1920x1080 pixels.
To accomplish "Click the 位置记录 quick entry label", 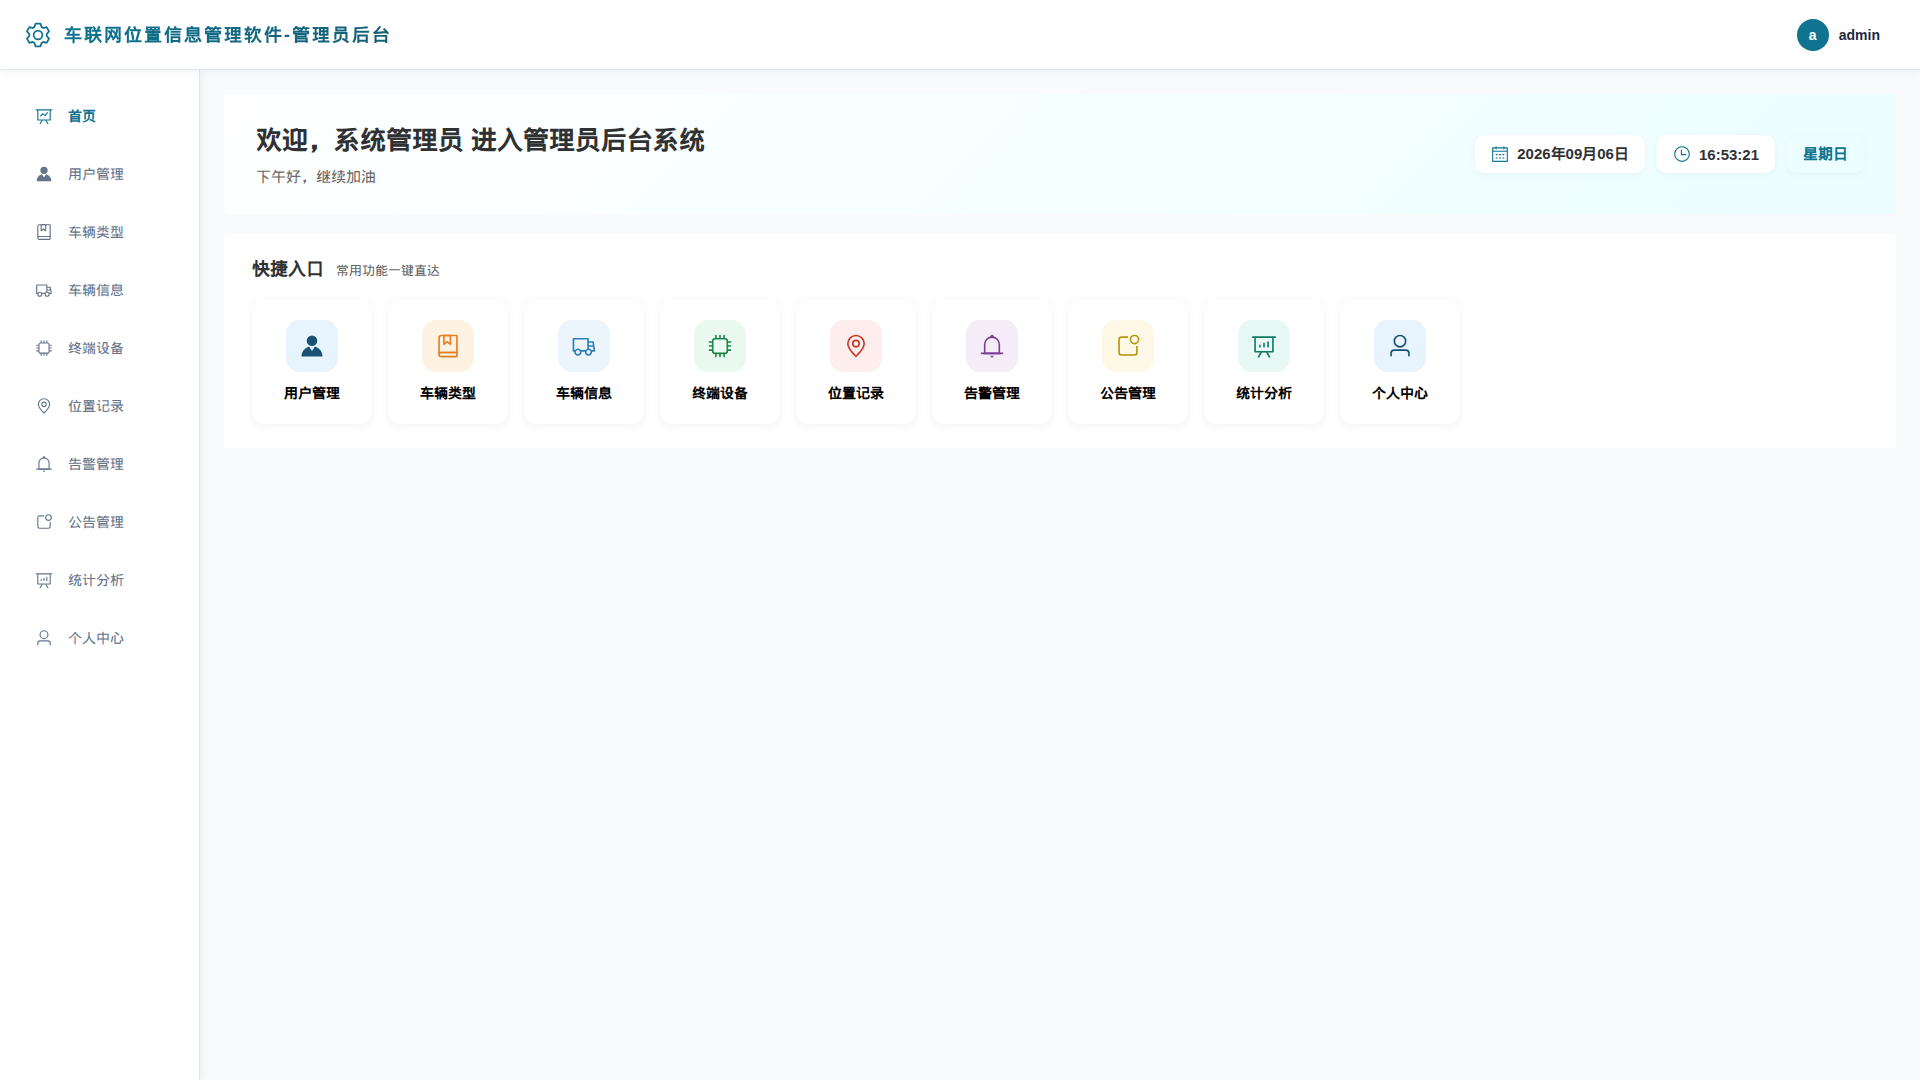I will pyautogui.click(x=856, y=393).
